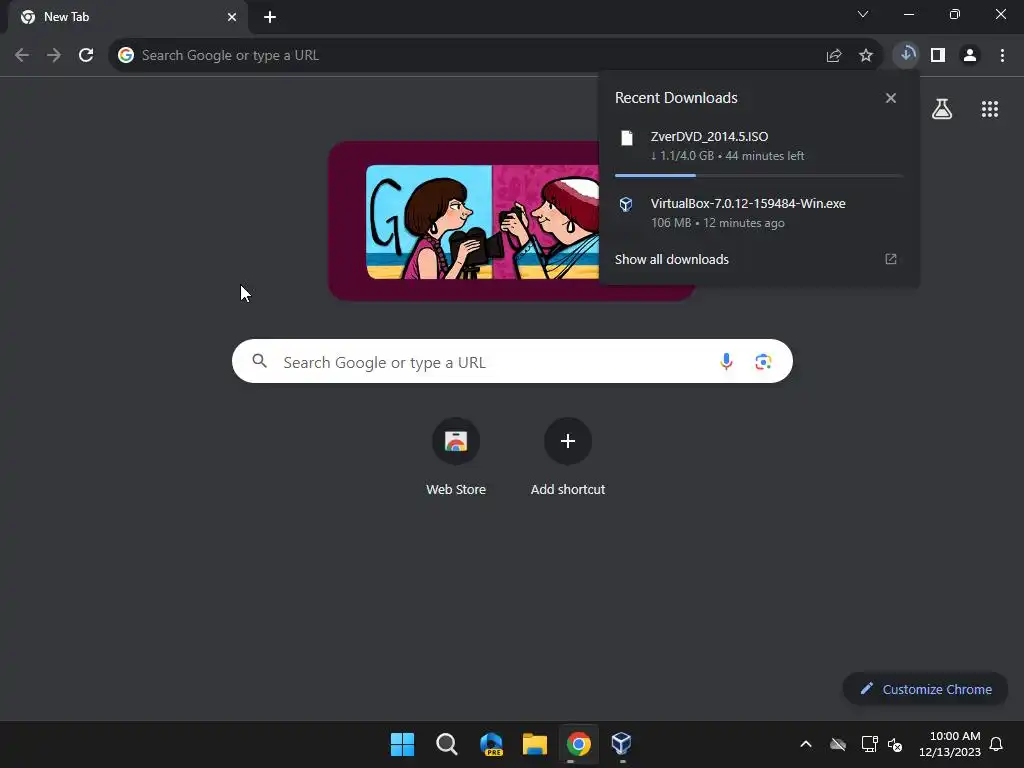Switch to VirtualBox in taskbar
This screenshot has width=1024, height=768.
pos(622,744)
